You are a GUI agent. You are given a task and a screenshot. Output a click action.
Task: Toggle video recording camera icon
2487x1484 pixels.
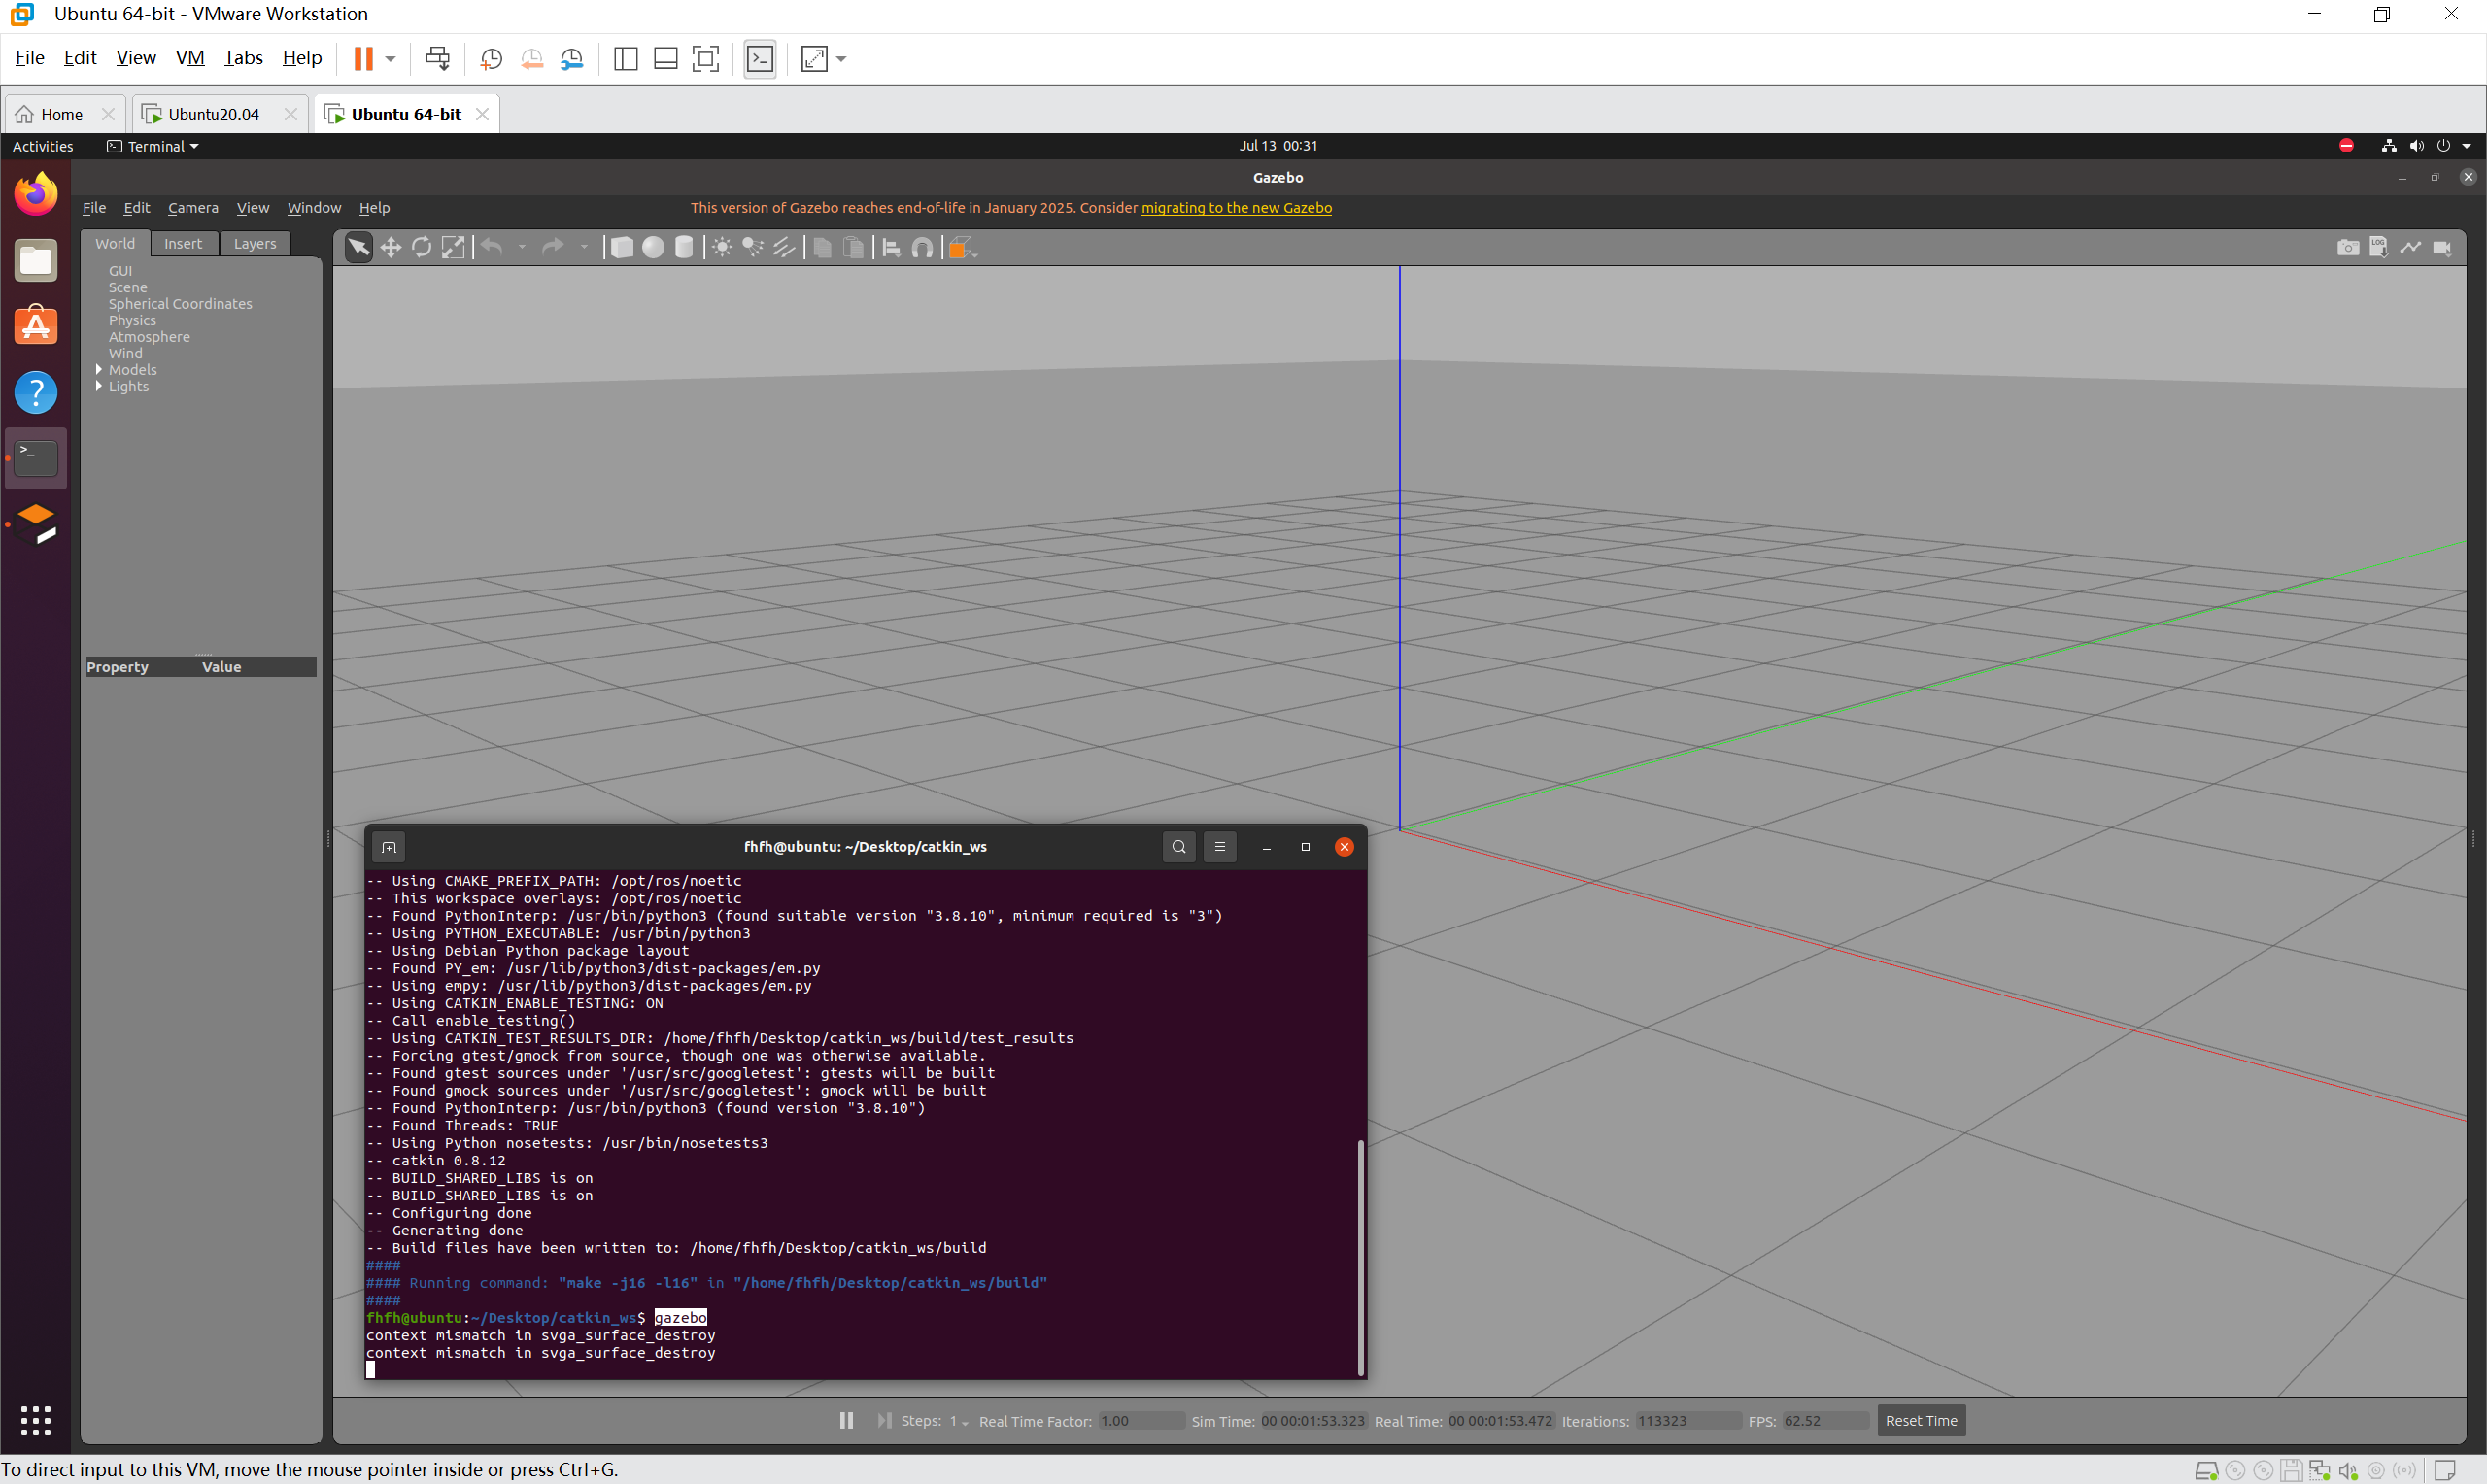pos(2442,247)
